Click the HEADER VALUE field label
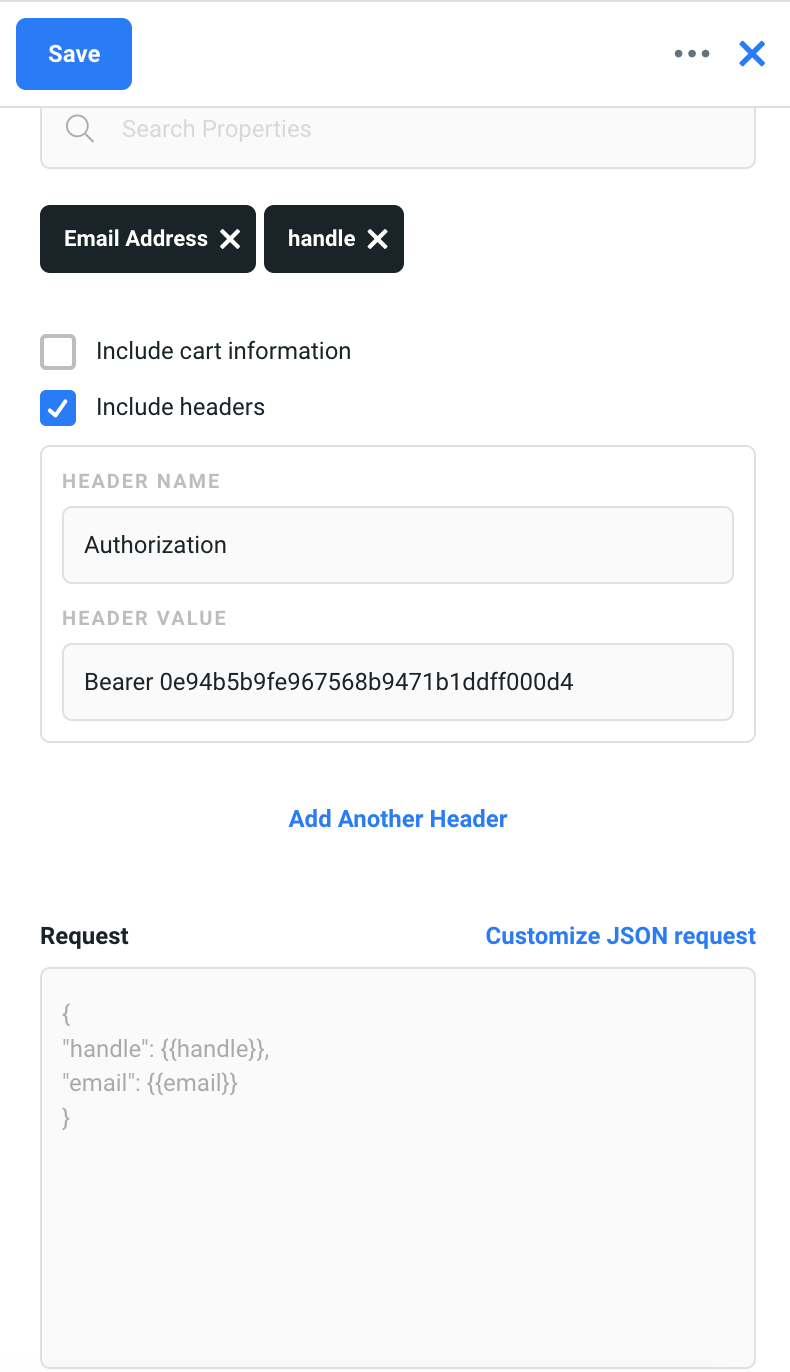The image size is (790, 1372). pos(144,618)
